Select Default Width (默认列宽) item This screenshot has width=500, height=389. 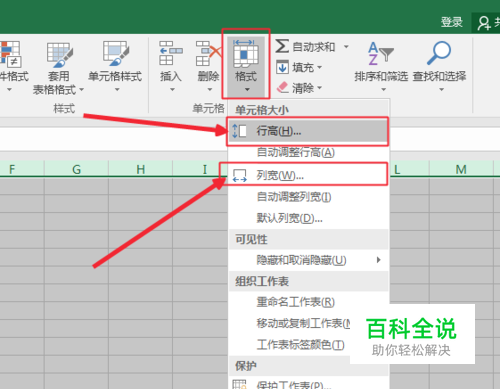(x=309, y=218)
